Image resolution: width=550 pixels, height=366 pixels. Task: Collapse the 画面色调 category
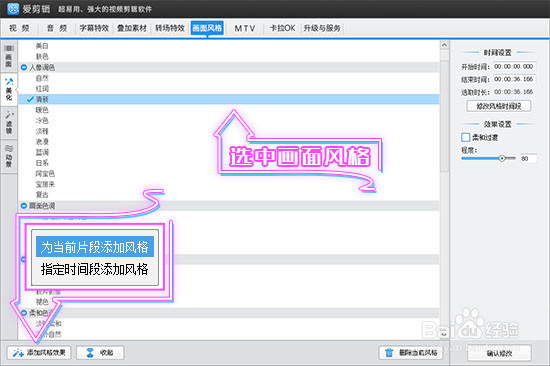(24, 206)
